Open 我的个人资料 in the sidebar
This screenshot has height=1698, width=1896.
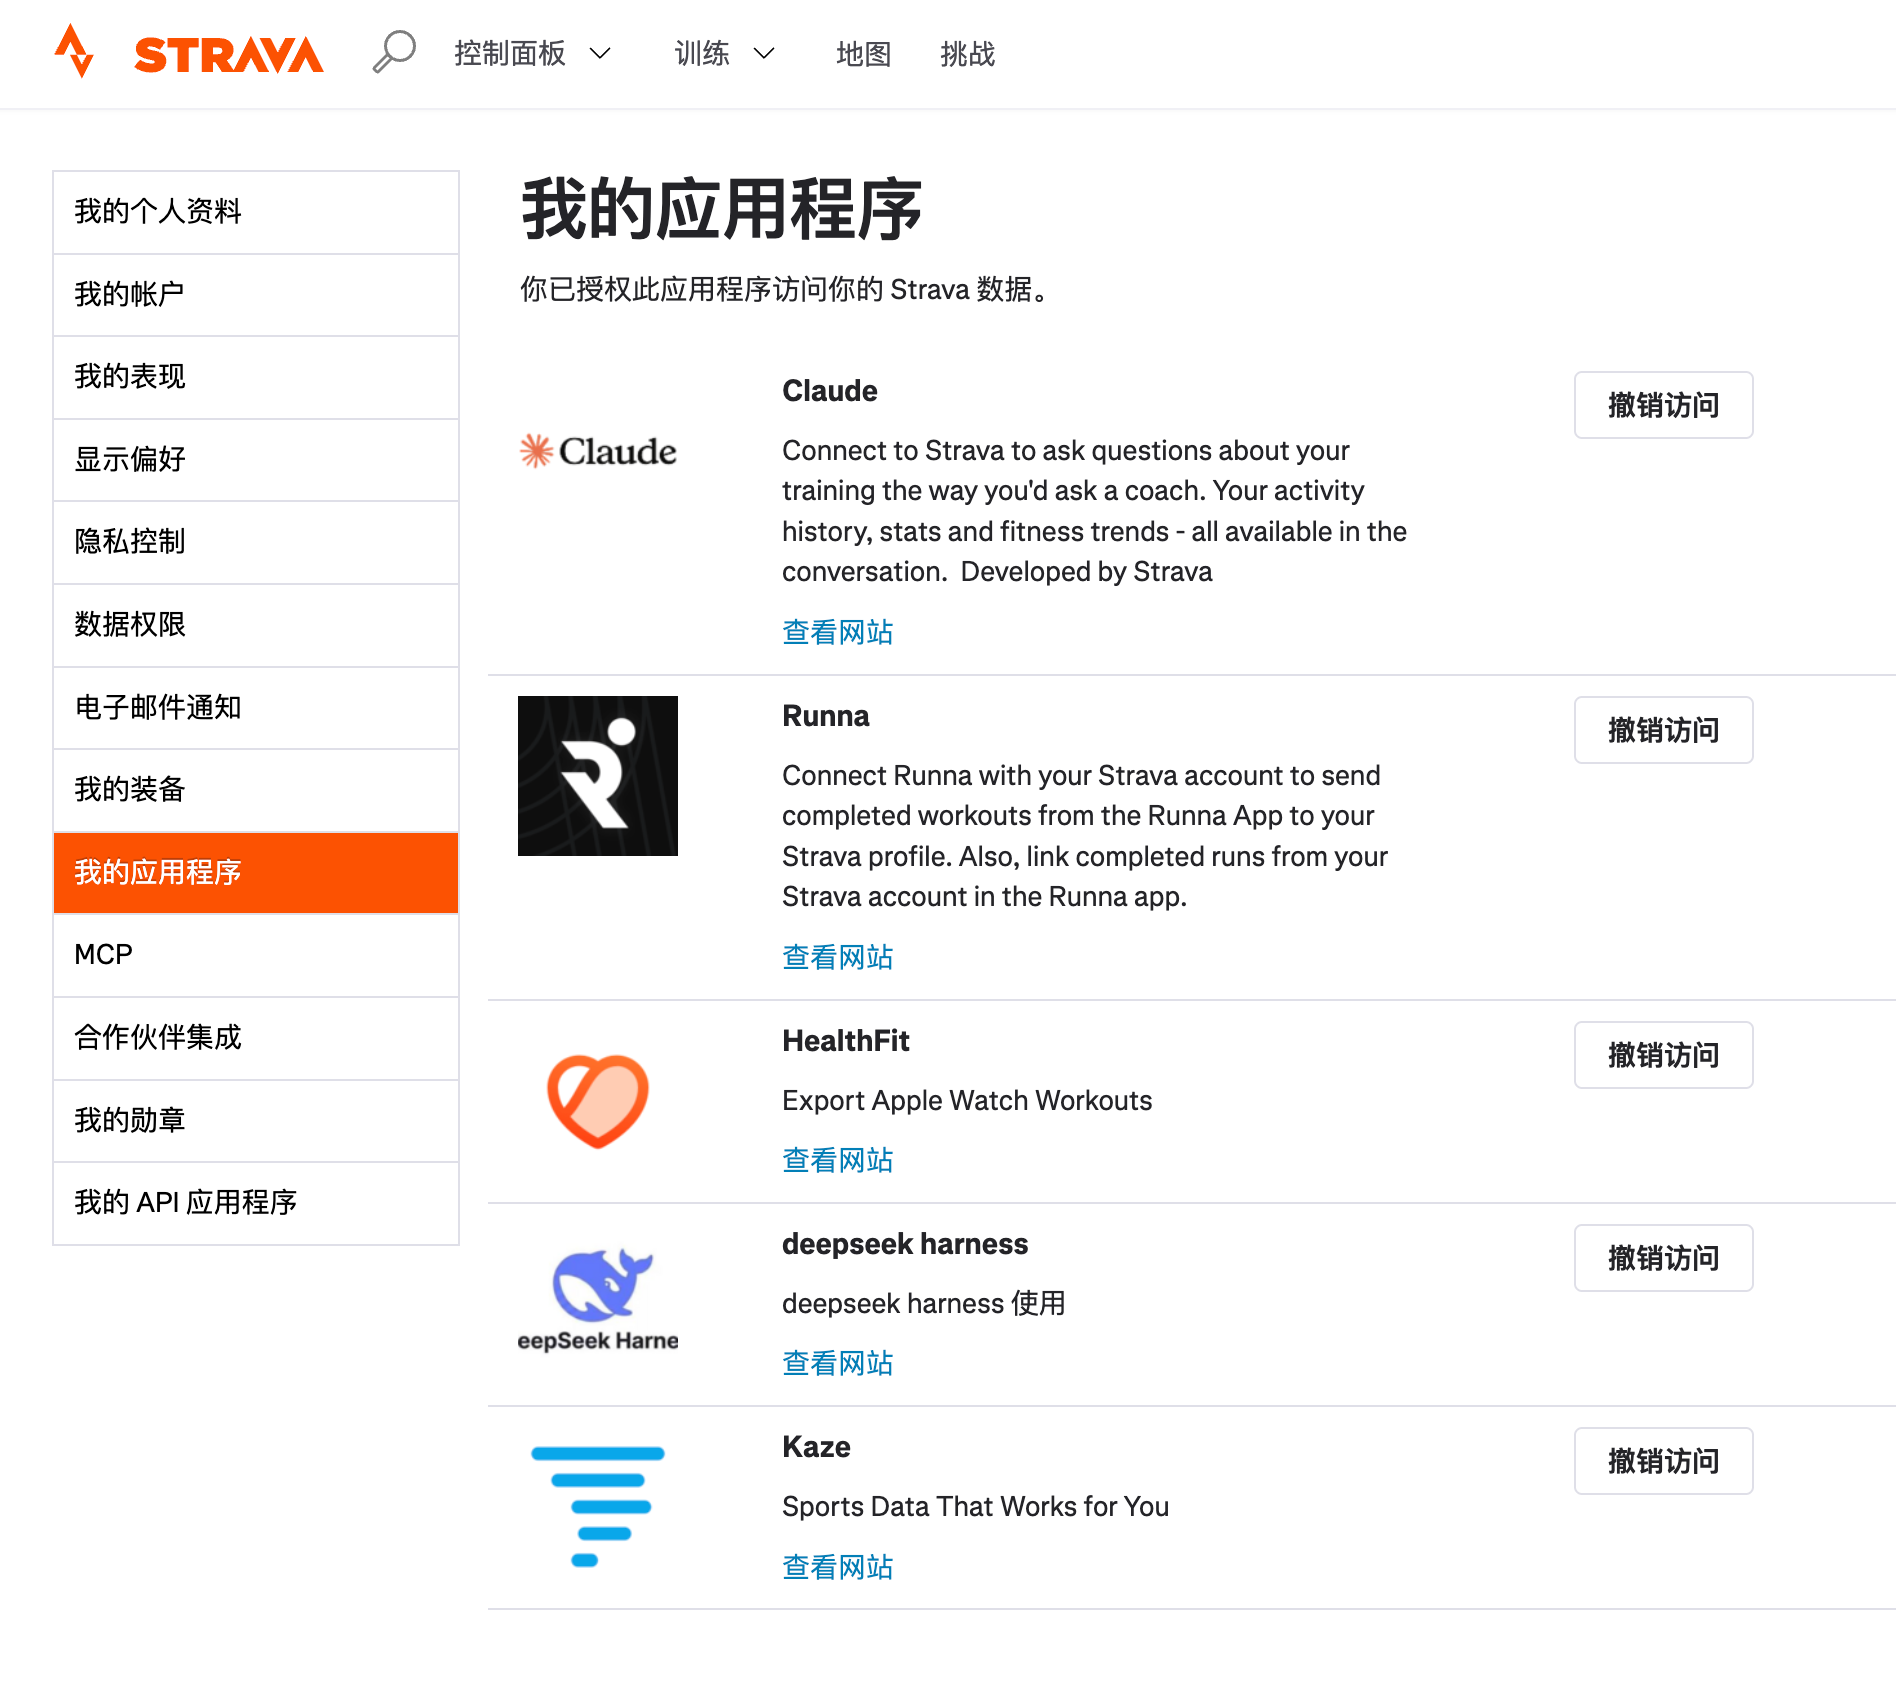tap(256, 212)
